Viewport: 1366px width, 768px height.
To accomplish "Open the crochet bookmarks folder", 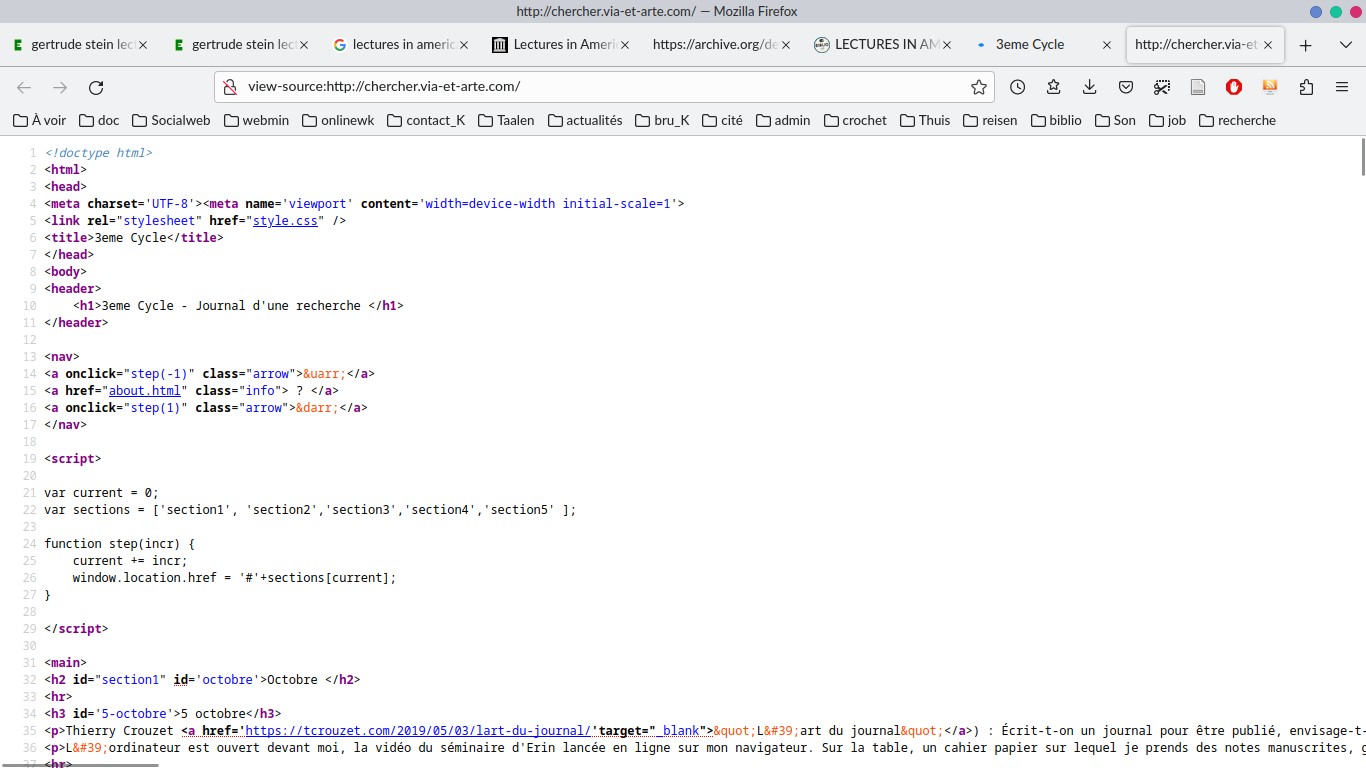I will point(855,120).
